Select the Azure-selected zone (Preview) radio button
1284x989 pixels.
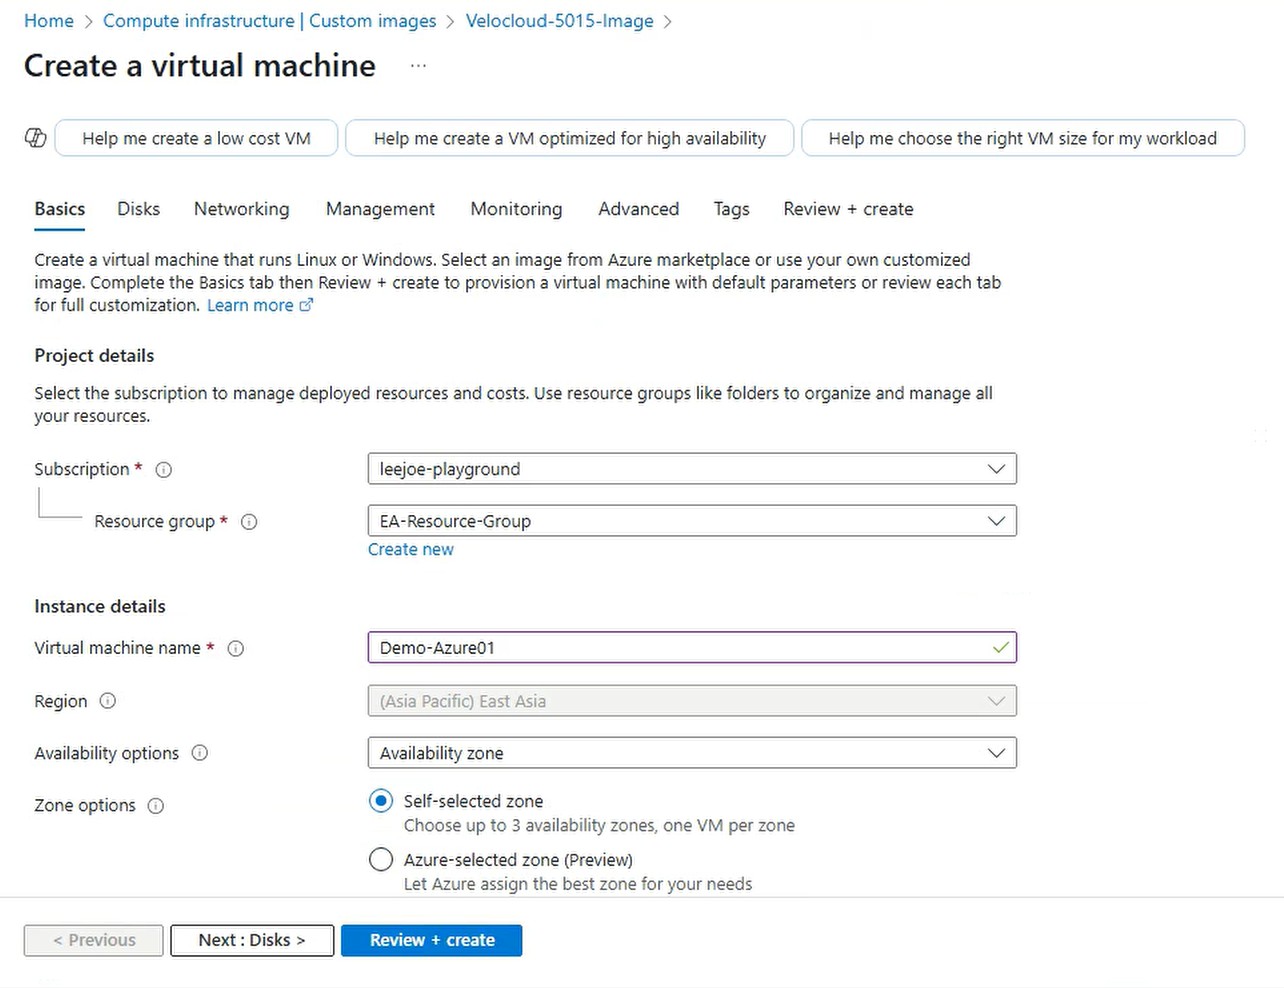(381, 859)
